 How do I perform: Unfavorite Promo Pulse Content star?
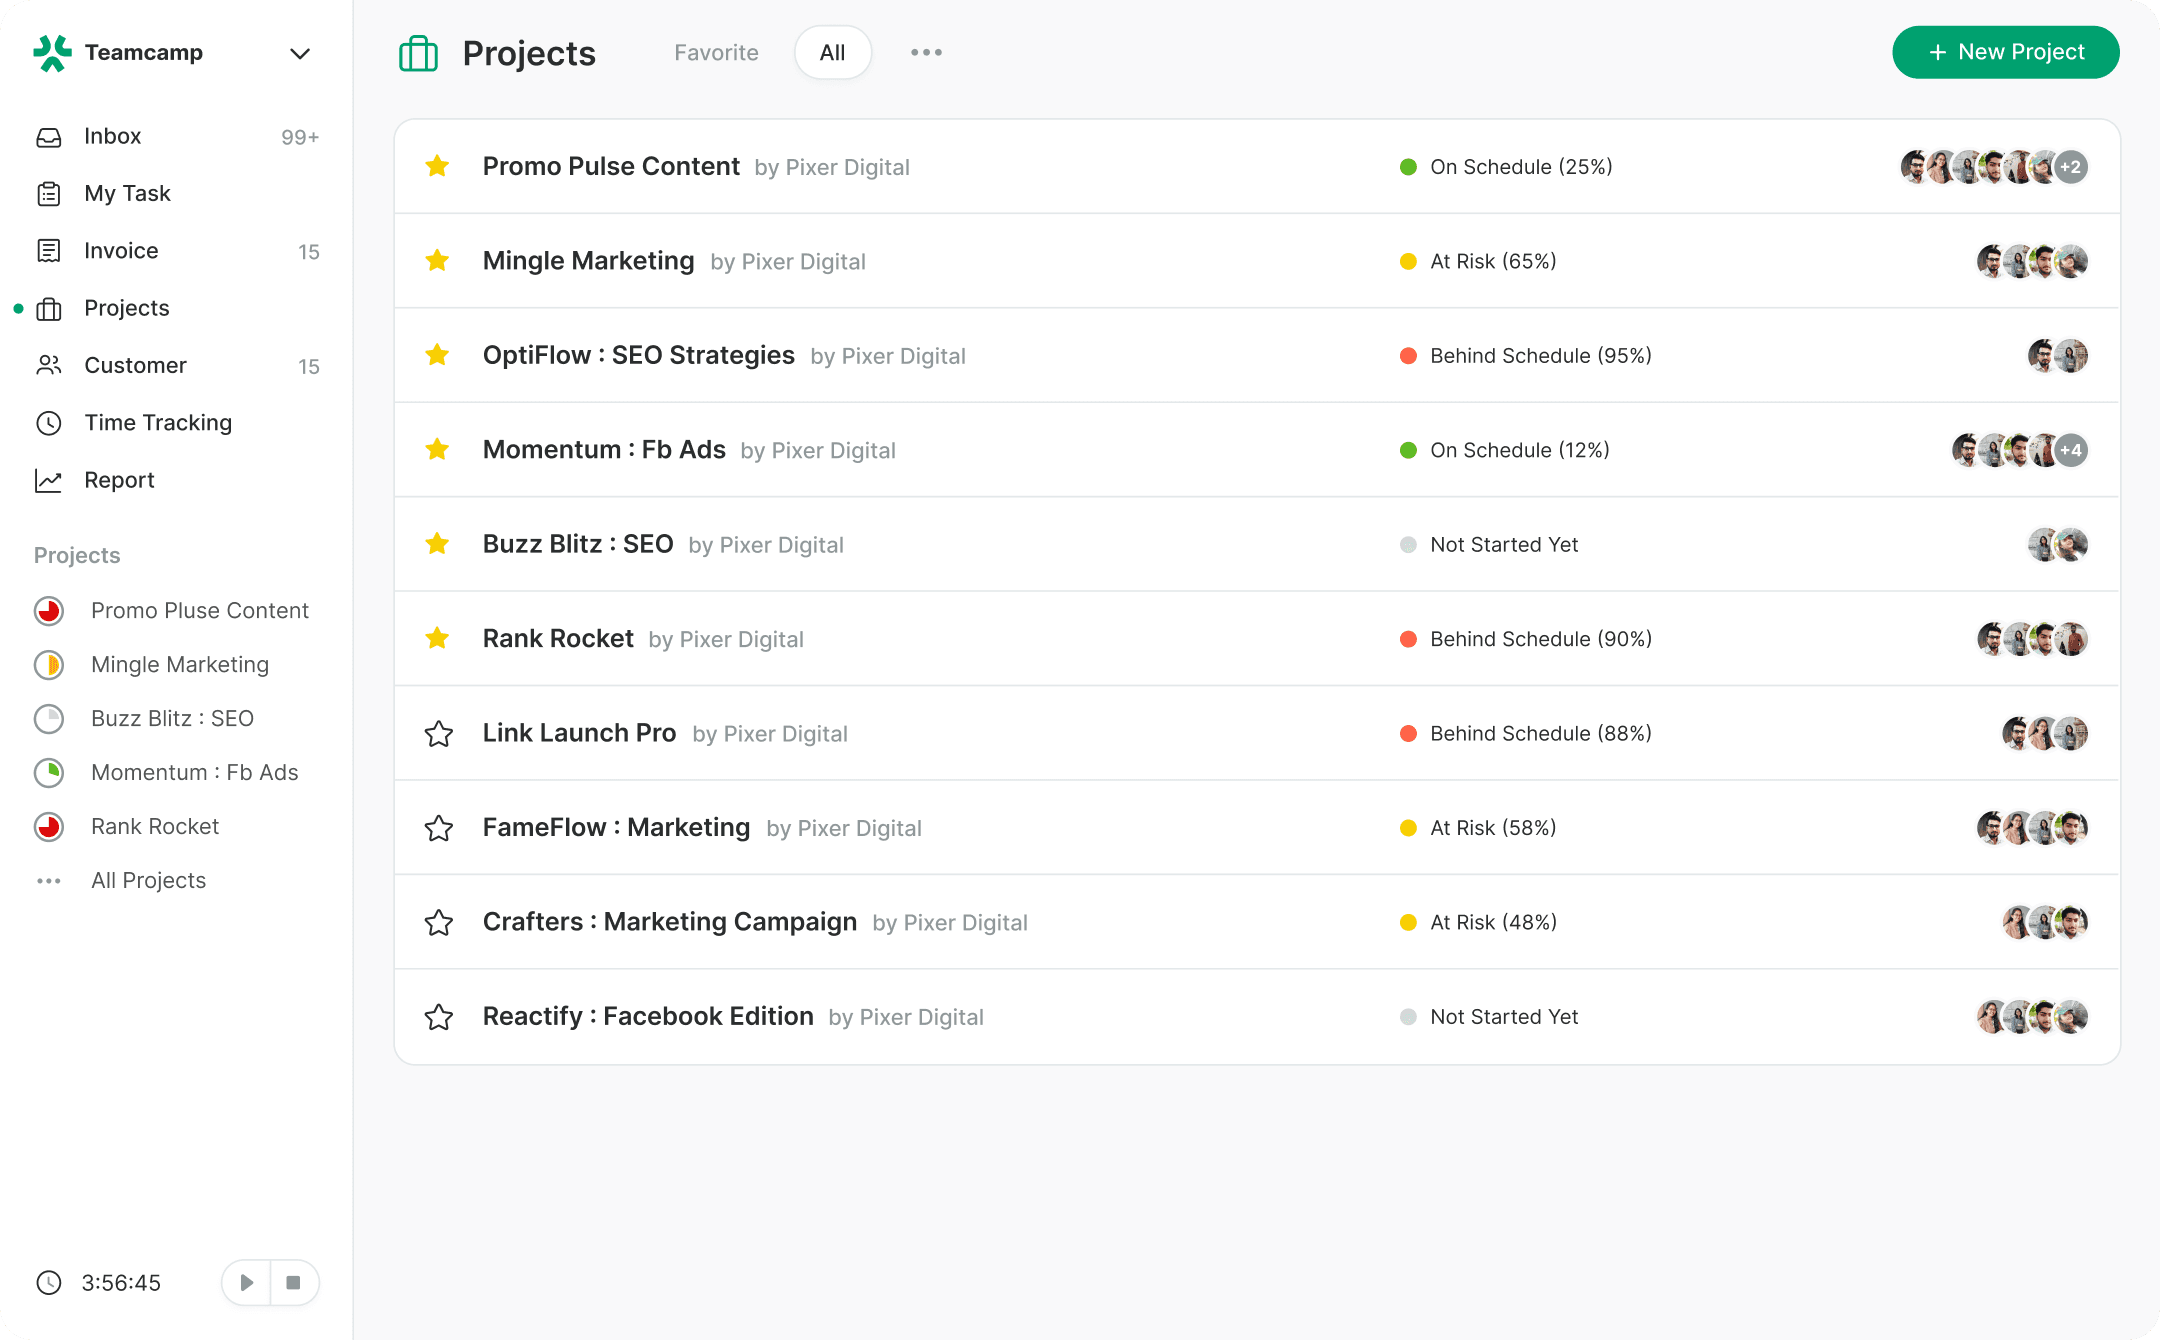tap(437, 166)
